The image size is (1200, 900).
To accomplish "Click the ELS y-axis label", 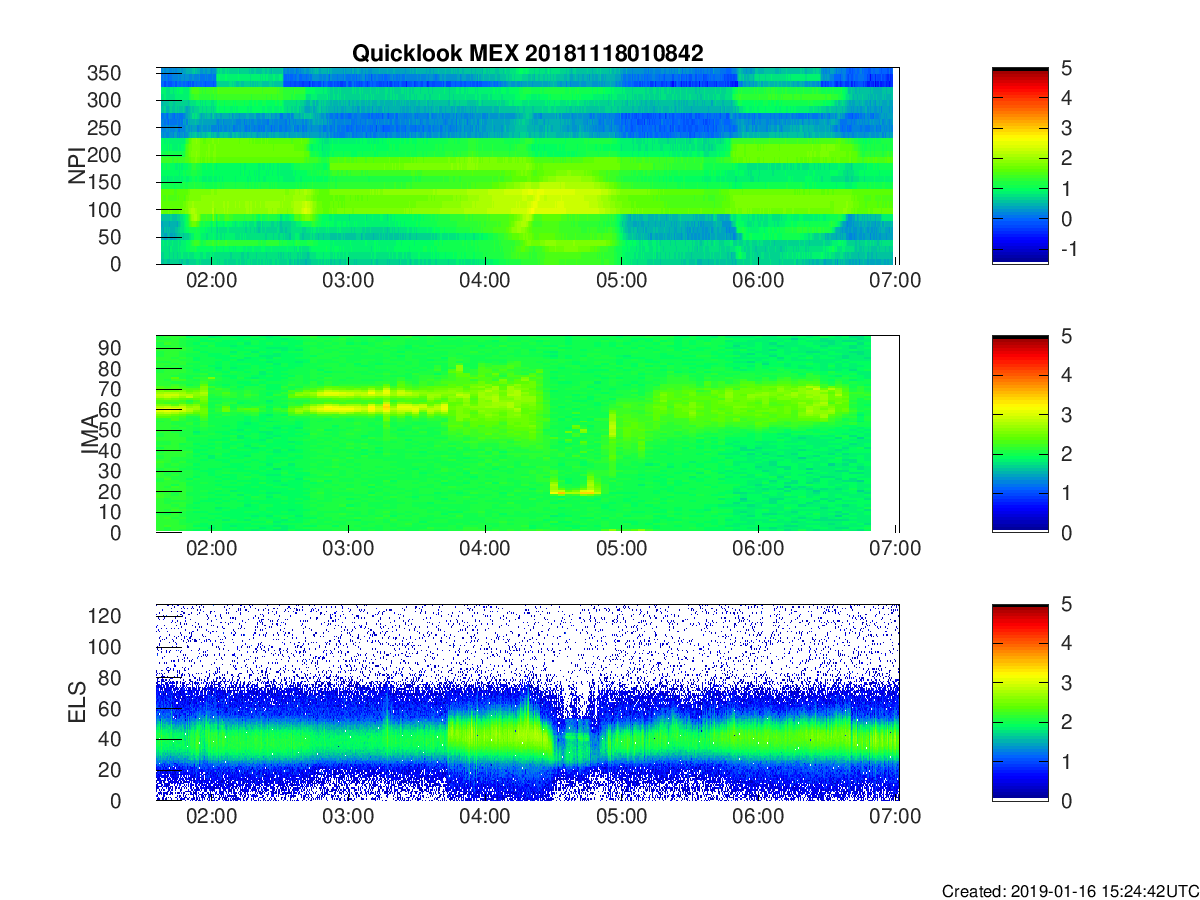I will pyautogui.click(x=77, y=702).
